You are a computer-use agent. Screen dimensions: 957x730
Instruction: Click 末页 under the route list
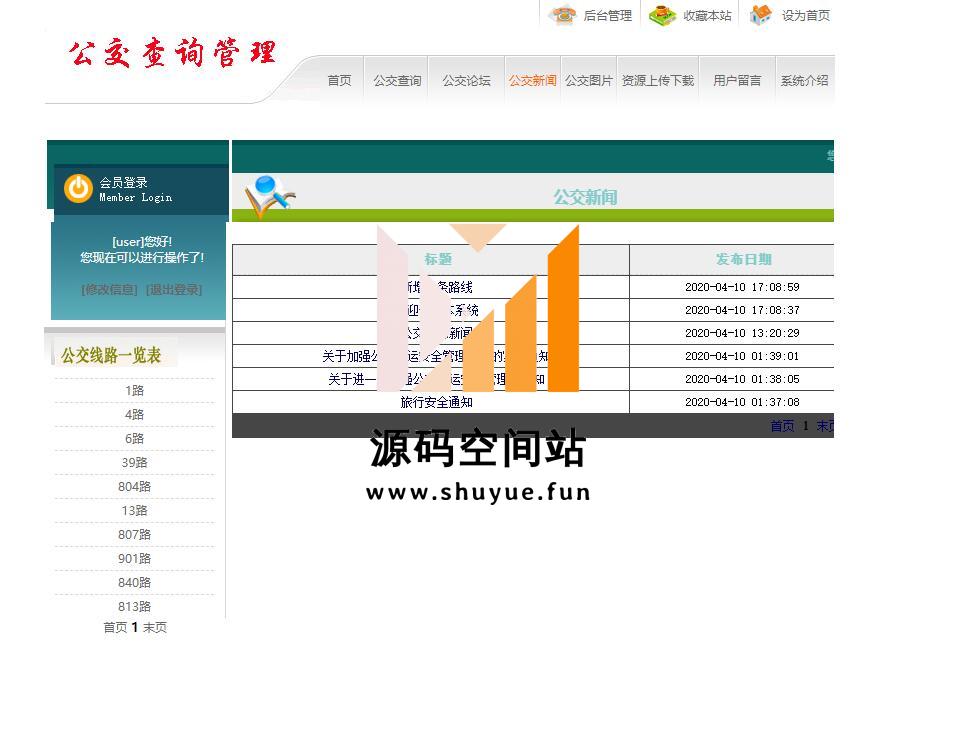155,627
